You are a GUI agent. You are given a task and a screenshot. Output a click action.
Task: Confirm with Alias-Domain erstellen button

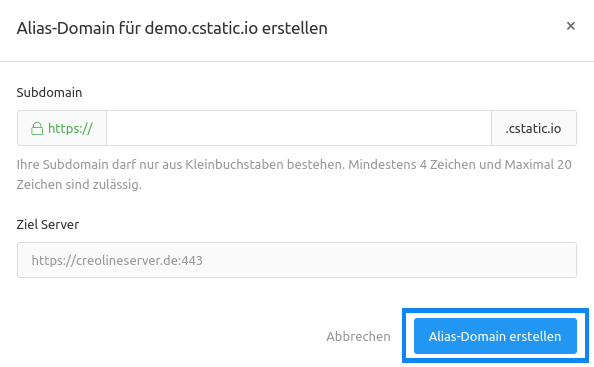pyautogui.click(x=495, y=336)
